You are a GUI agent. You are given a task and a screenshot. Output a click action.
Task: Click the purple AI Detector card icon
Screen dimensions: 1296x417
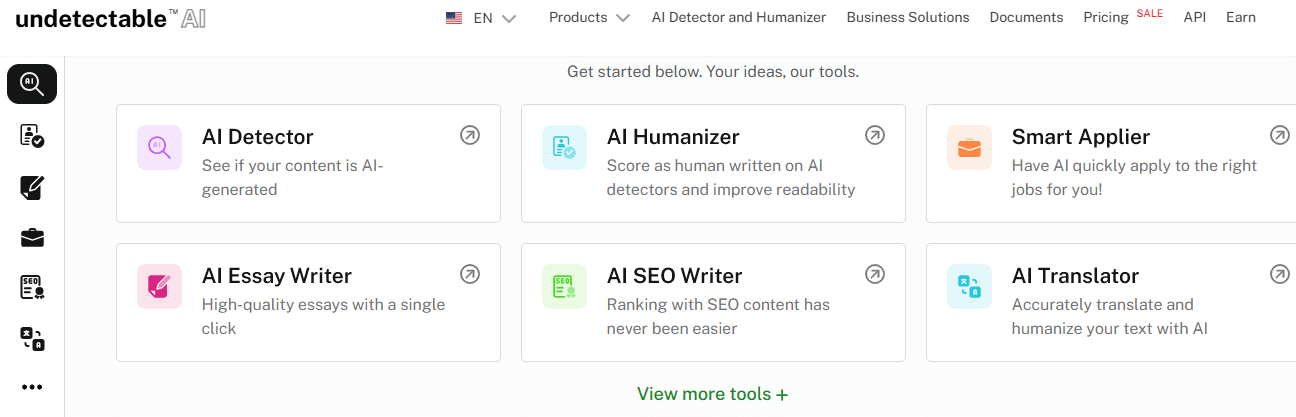[x=159, y=148]
